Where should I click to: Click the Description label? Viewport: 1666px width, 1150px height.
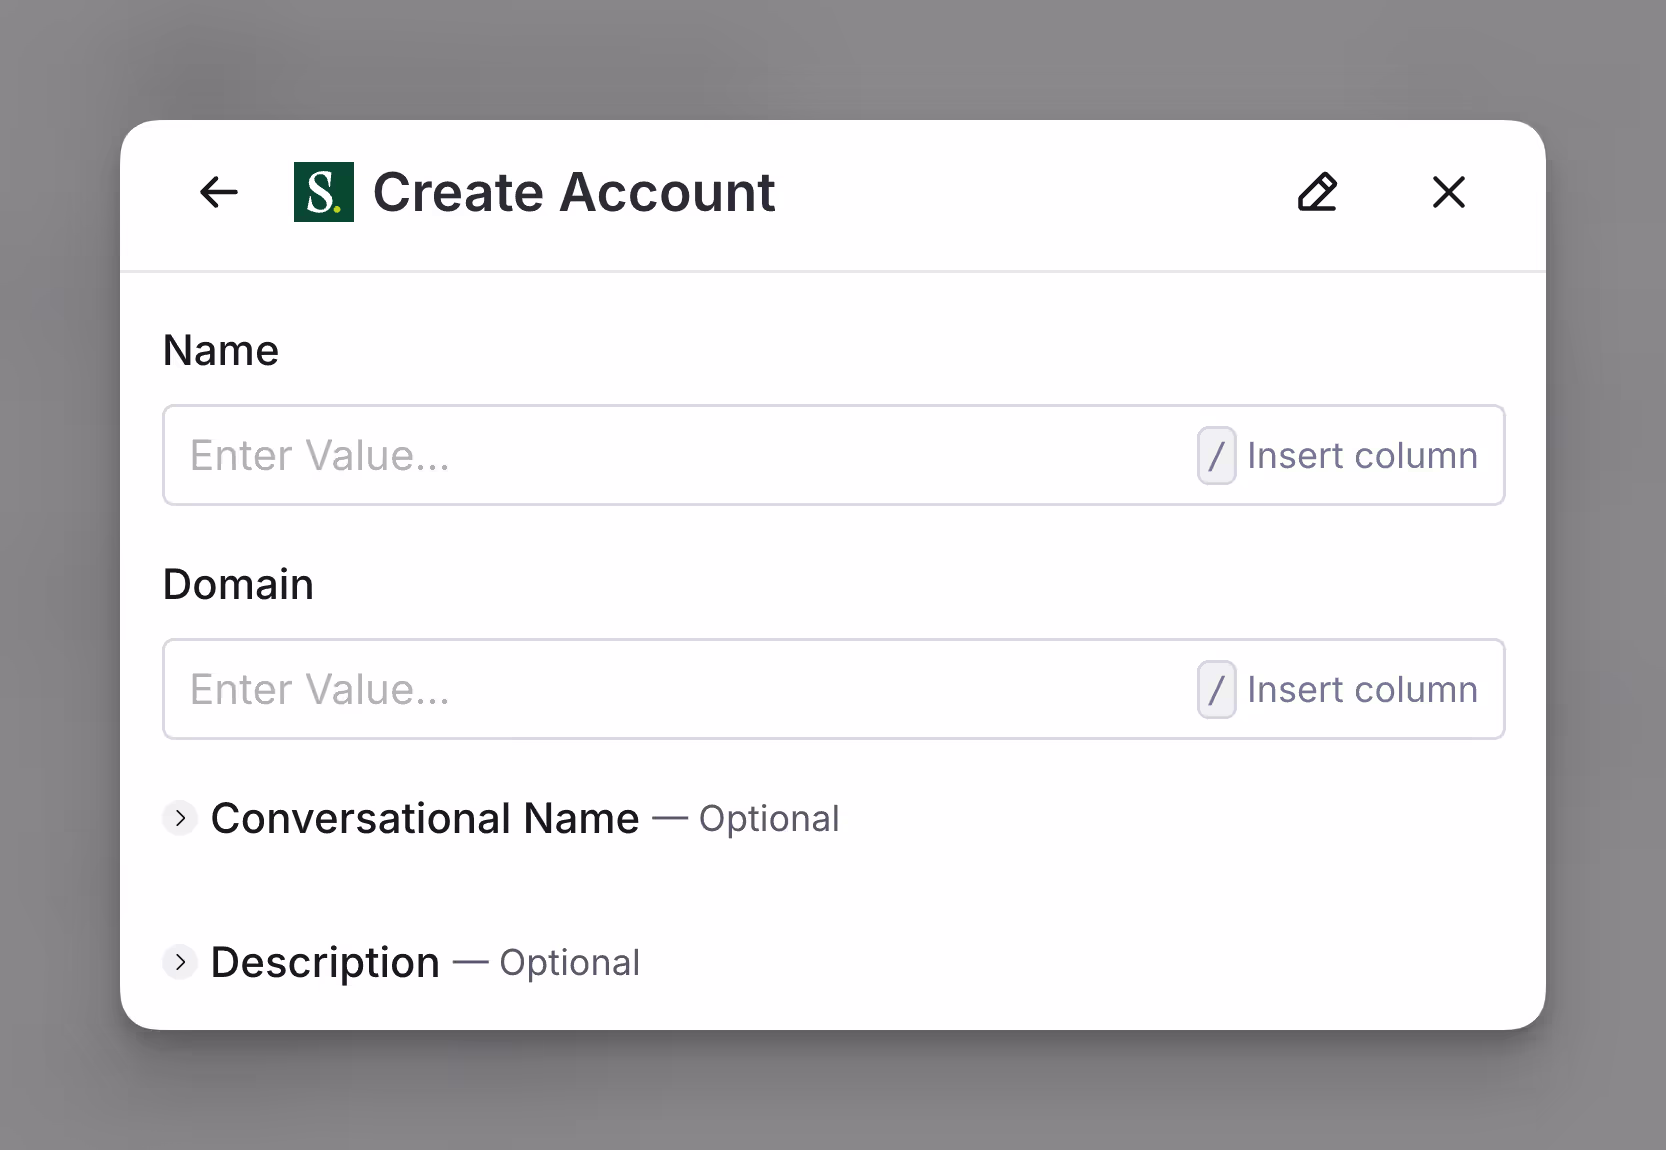[x=325, y=962]
